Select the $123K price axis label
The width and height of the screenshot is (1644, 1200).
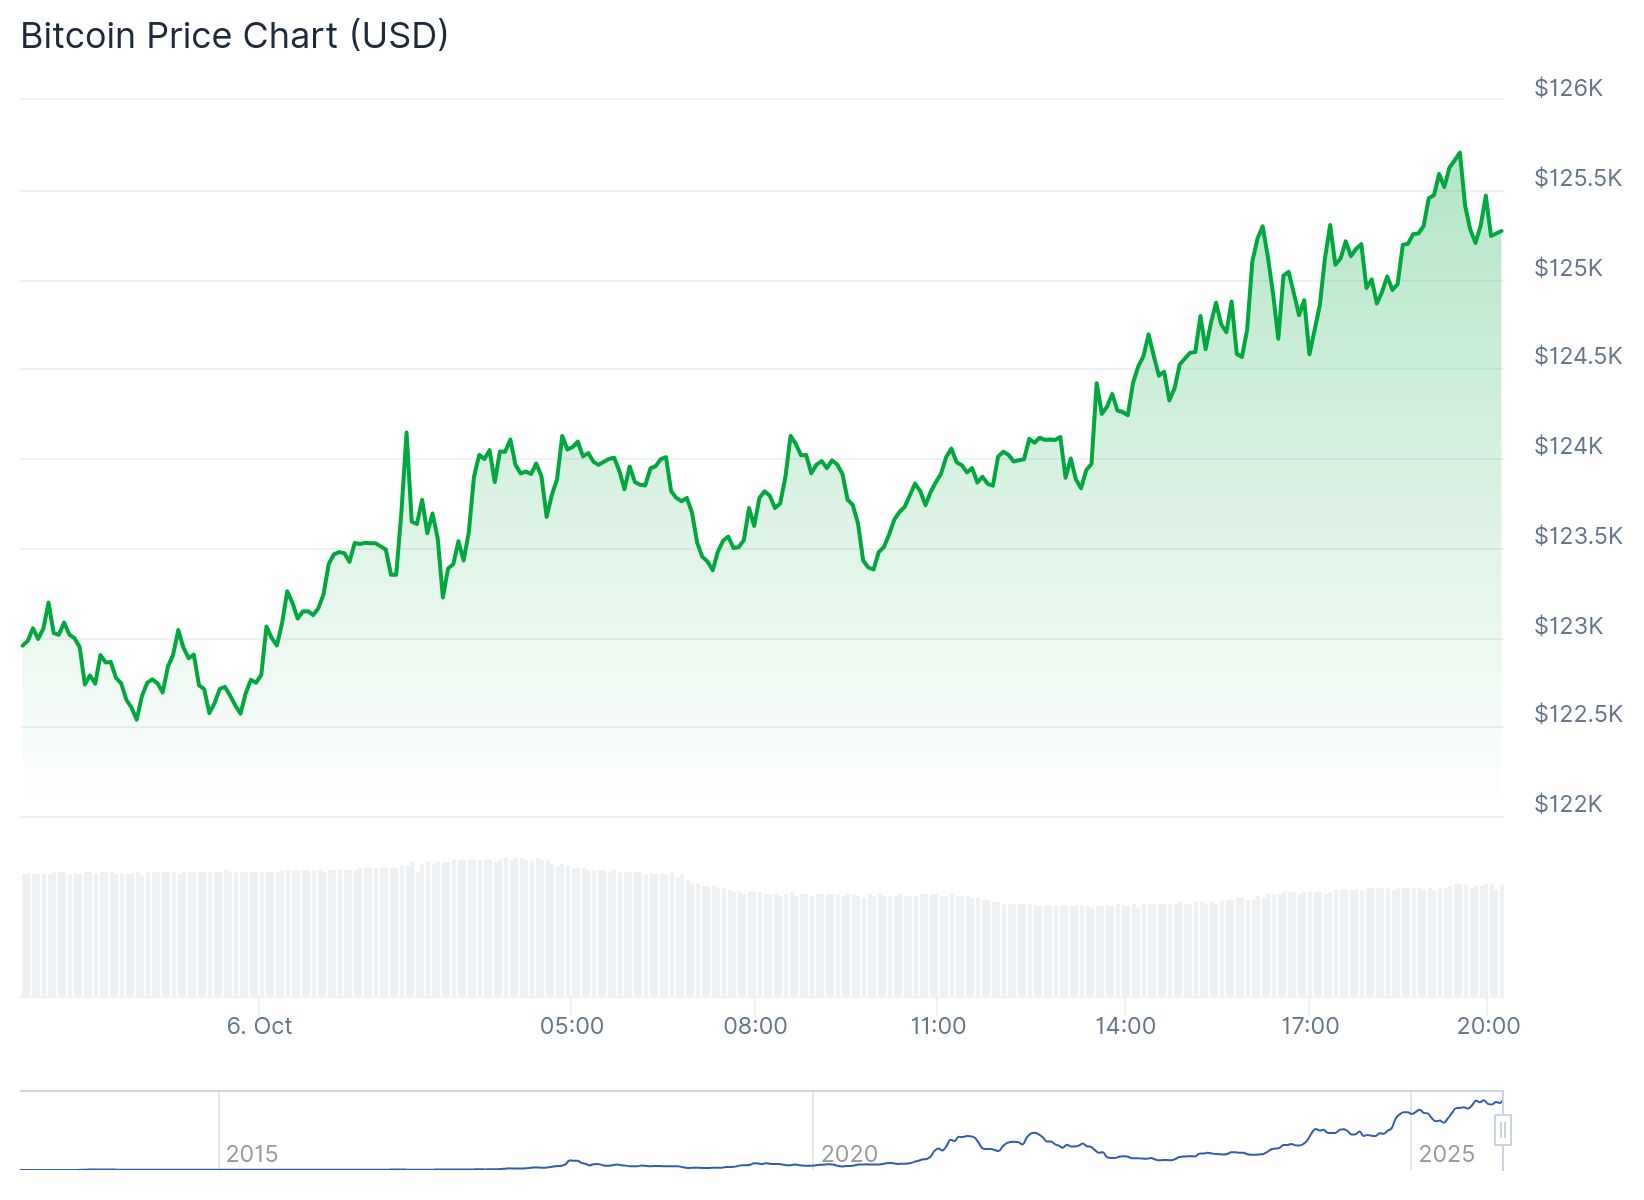1568,626
